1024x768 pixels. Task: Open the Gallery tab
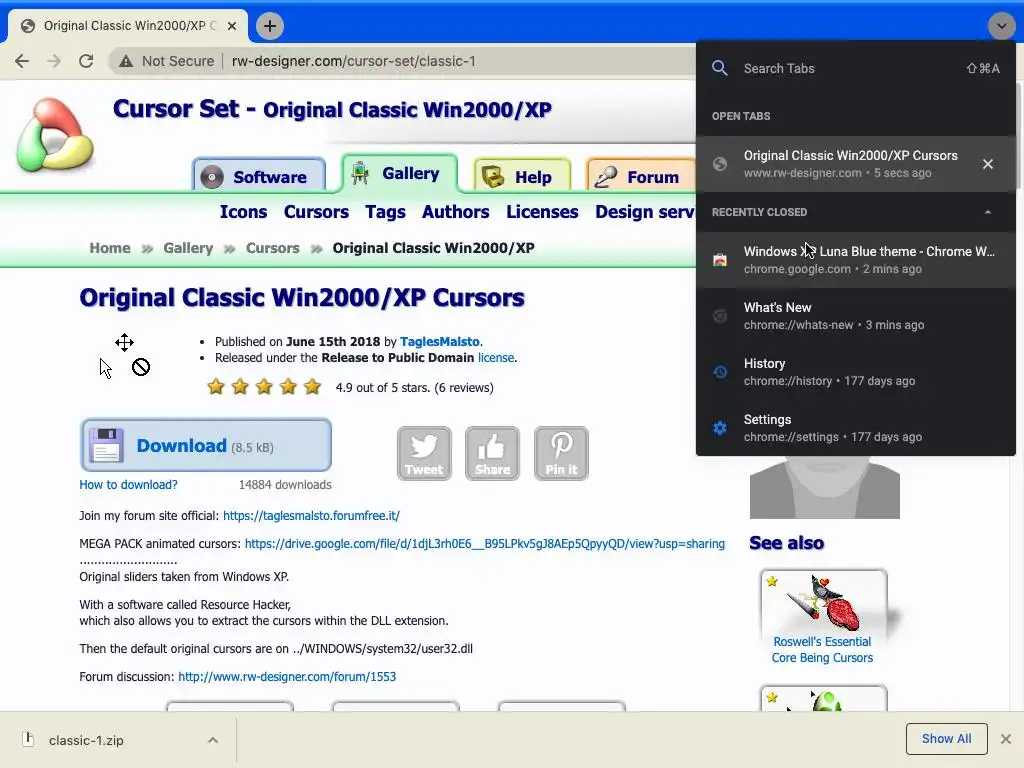coord(400,173)
